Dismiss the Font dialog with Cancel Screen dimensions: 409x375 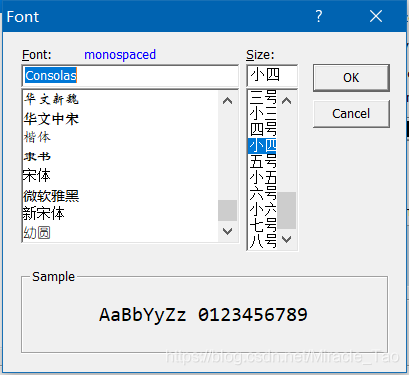(351, 114)
